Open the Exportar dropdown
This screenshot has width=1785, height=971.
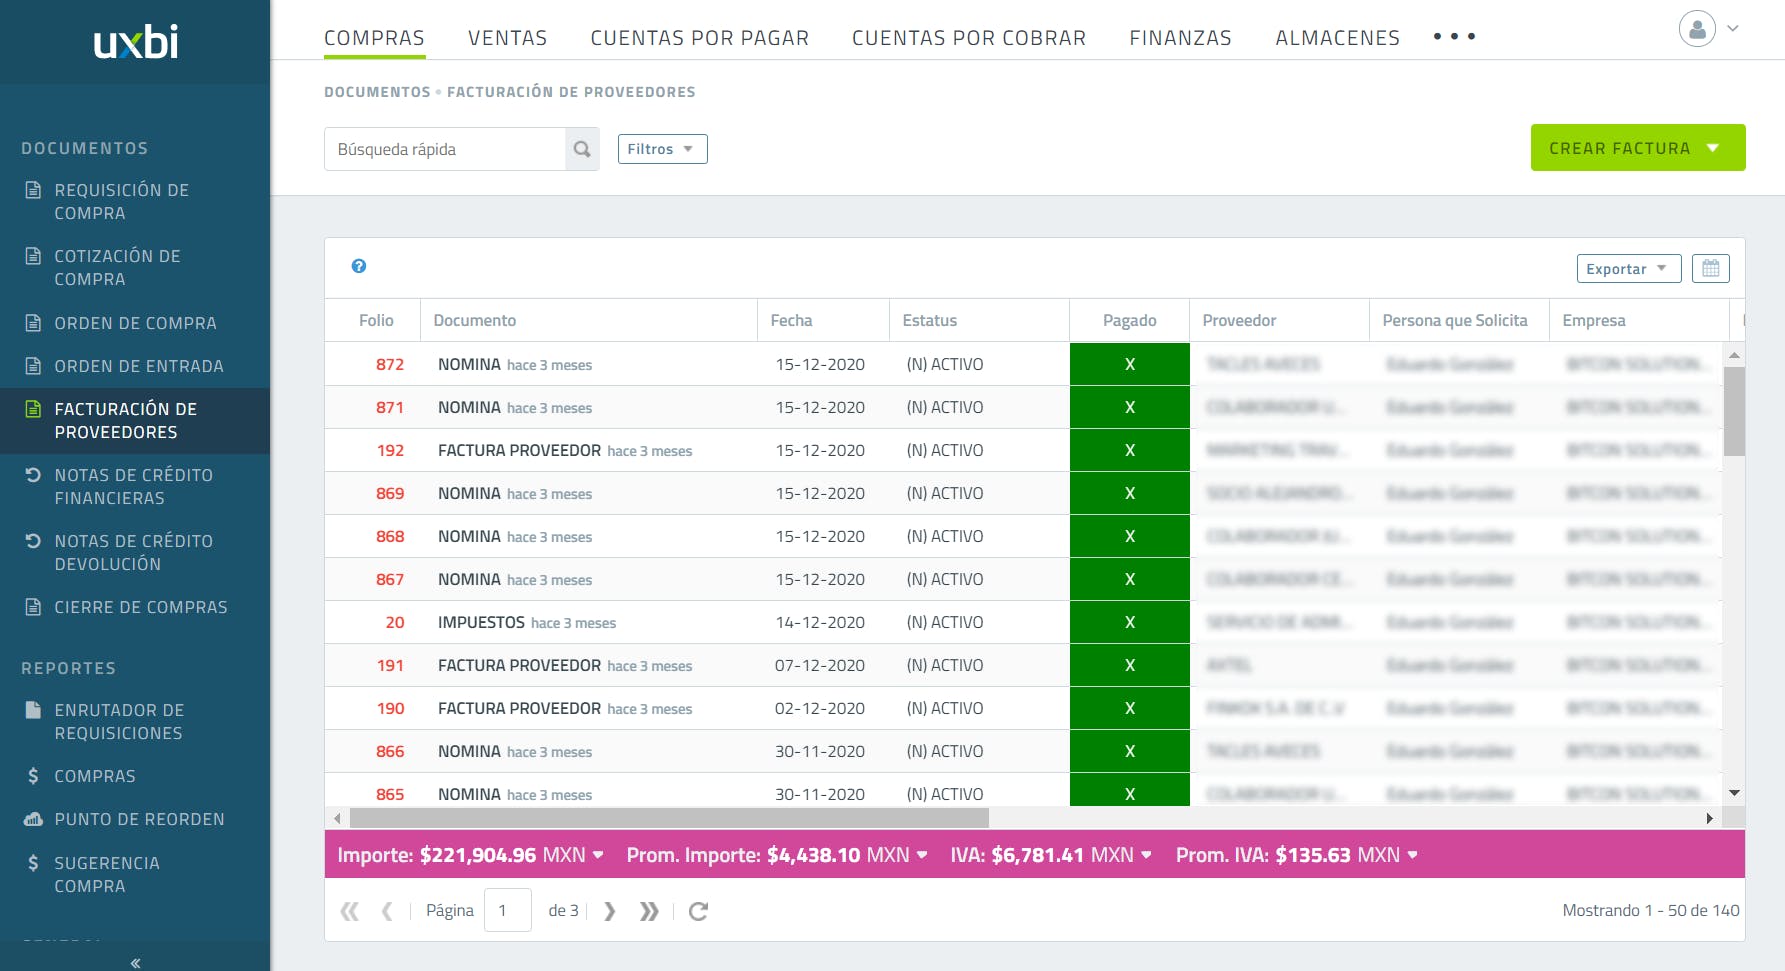click(x=1629, y=268)
